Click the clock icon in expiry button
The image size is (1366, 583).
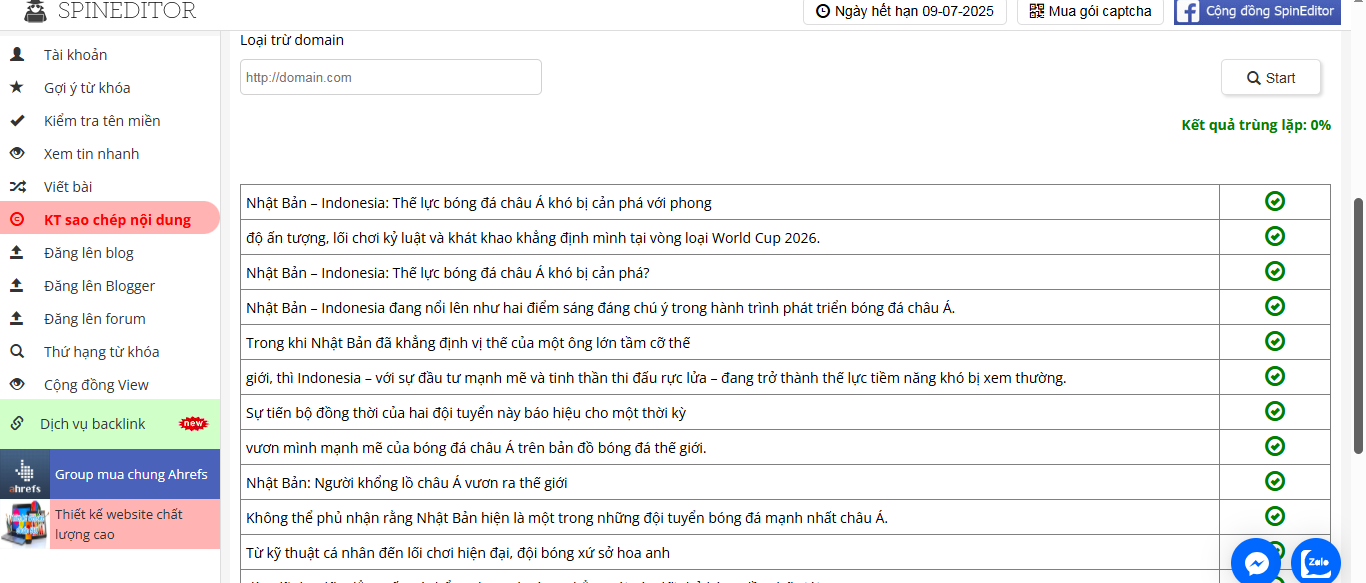tap(823, 12)
